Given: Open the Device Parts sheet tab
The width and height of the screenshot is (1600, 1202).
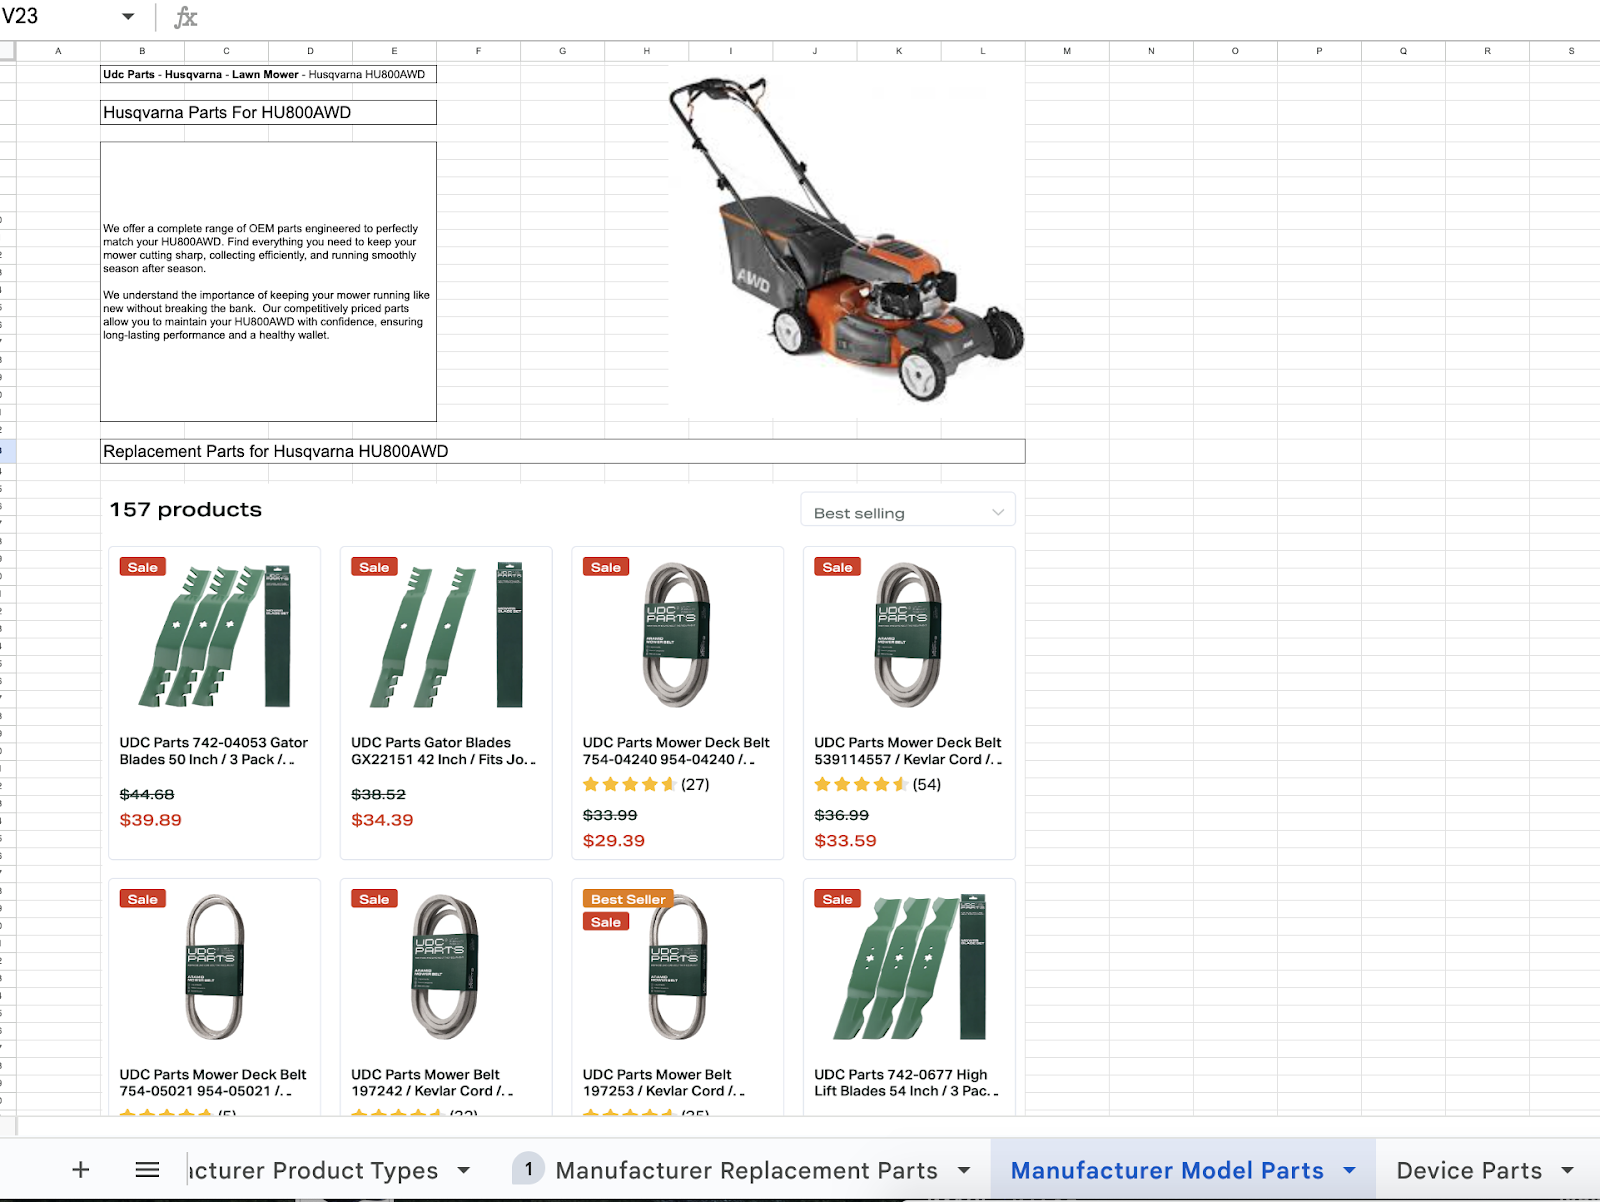Looking at the screenshot, I should (1469, 1170).
